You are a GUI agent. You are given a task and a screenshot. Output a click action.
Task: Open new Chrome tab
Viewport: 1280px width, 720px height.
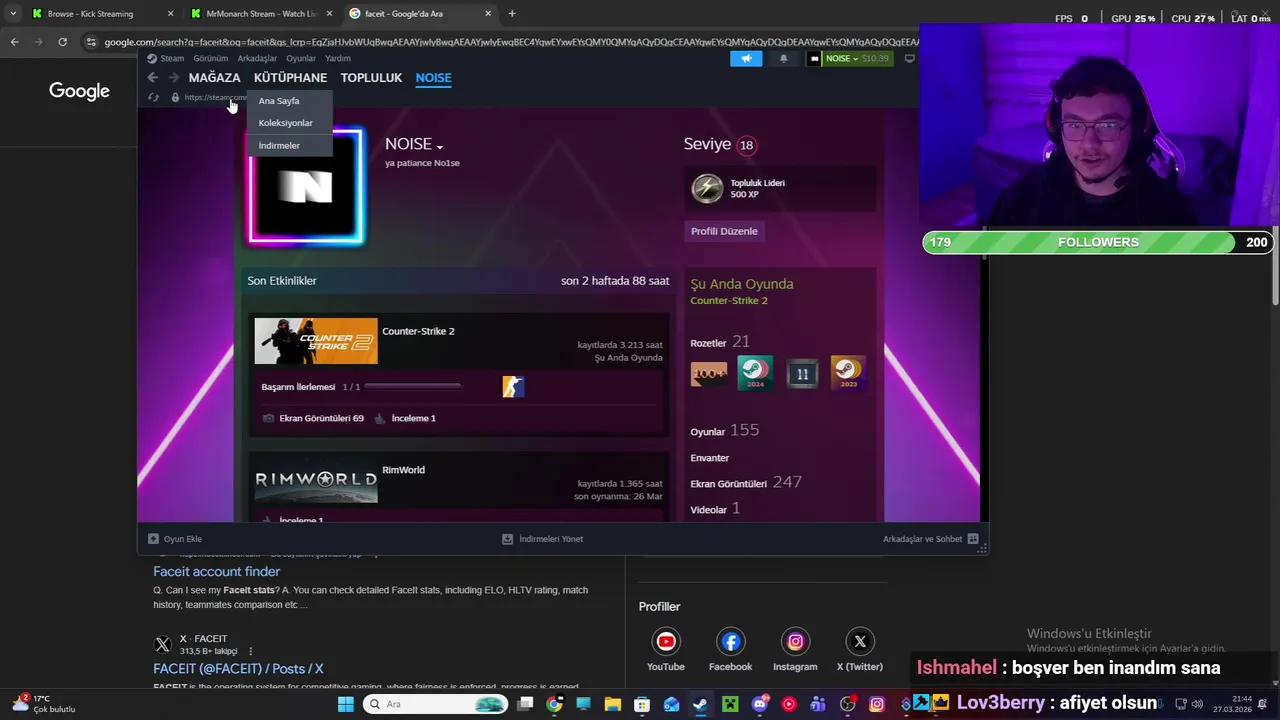(x=512, y=14)
